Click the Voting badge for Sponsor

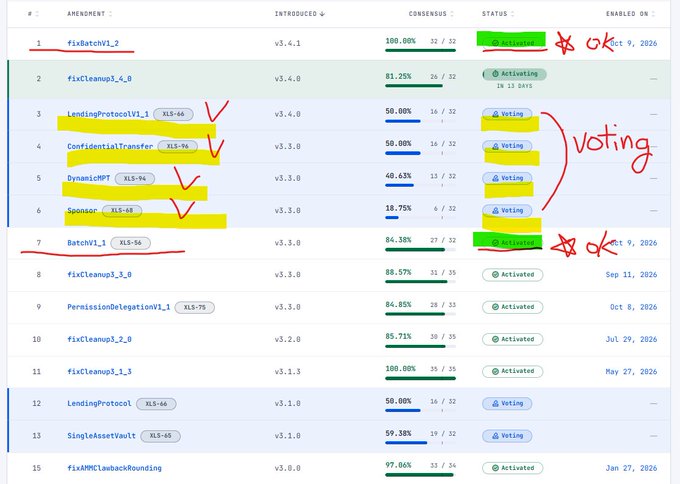coord(507,210)
